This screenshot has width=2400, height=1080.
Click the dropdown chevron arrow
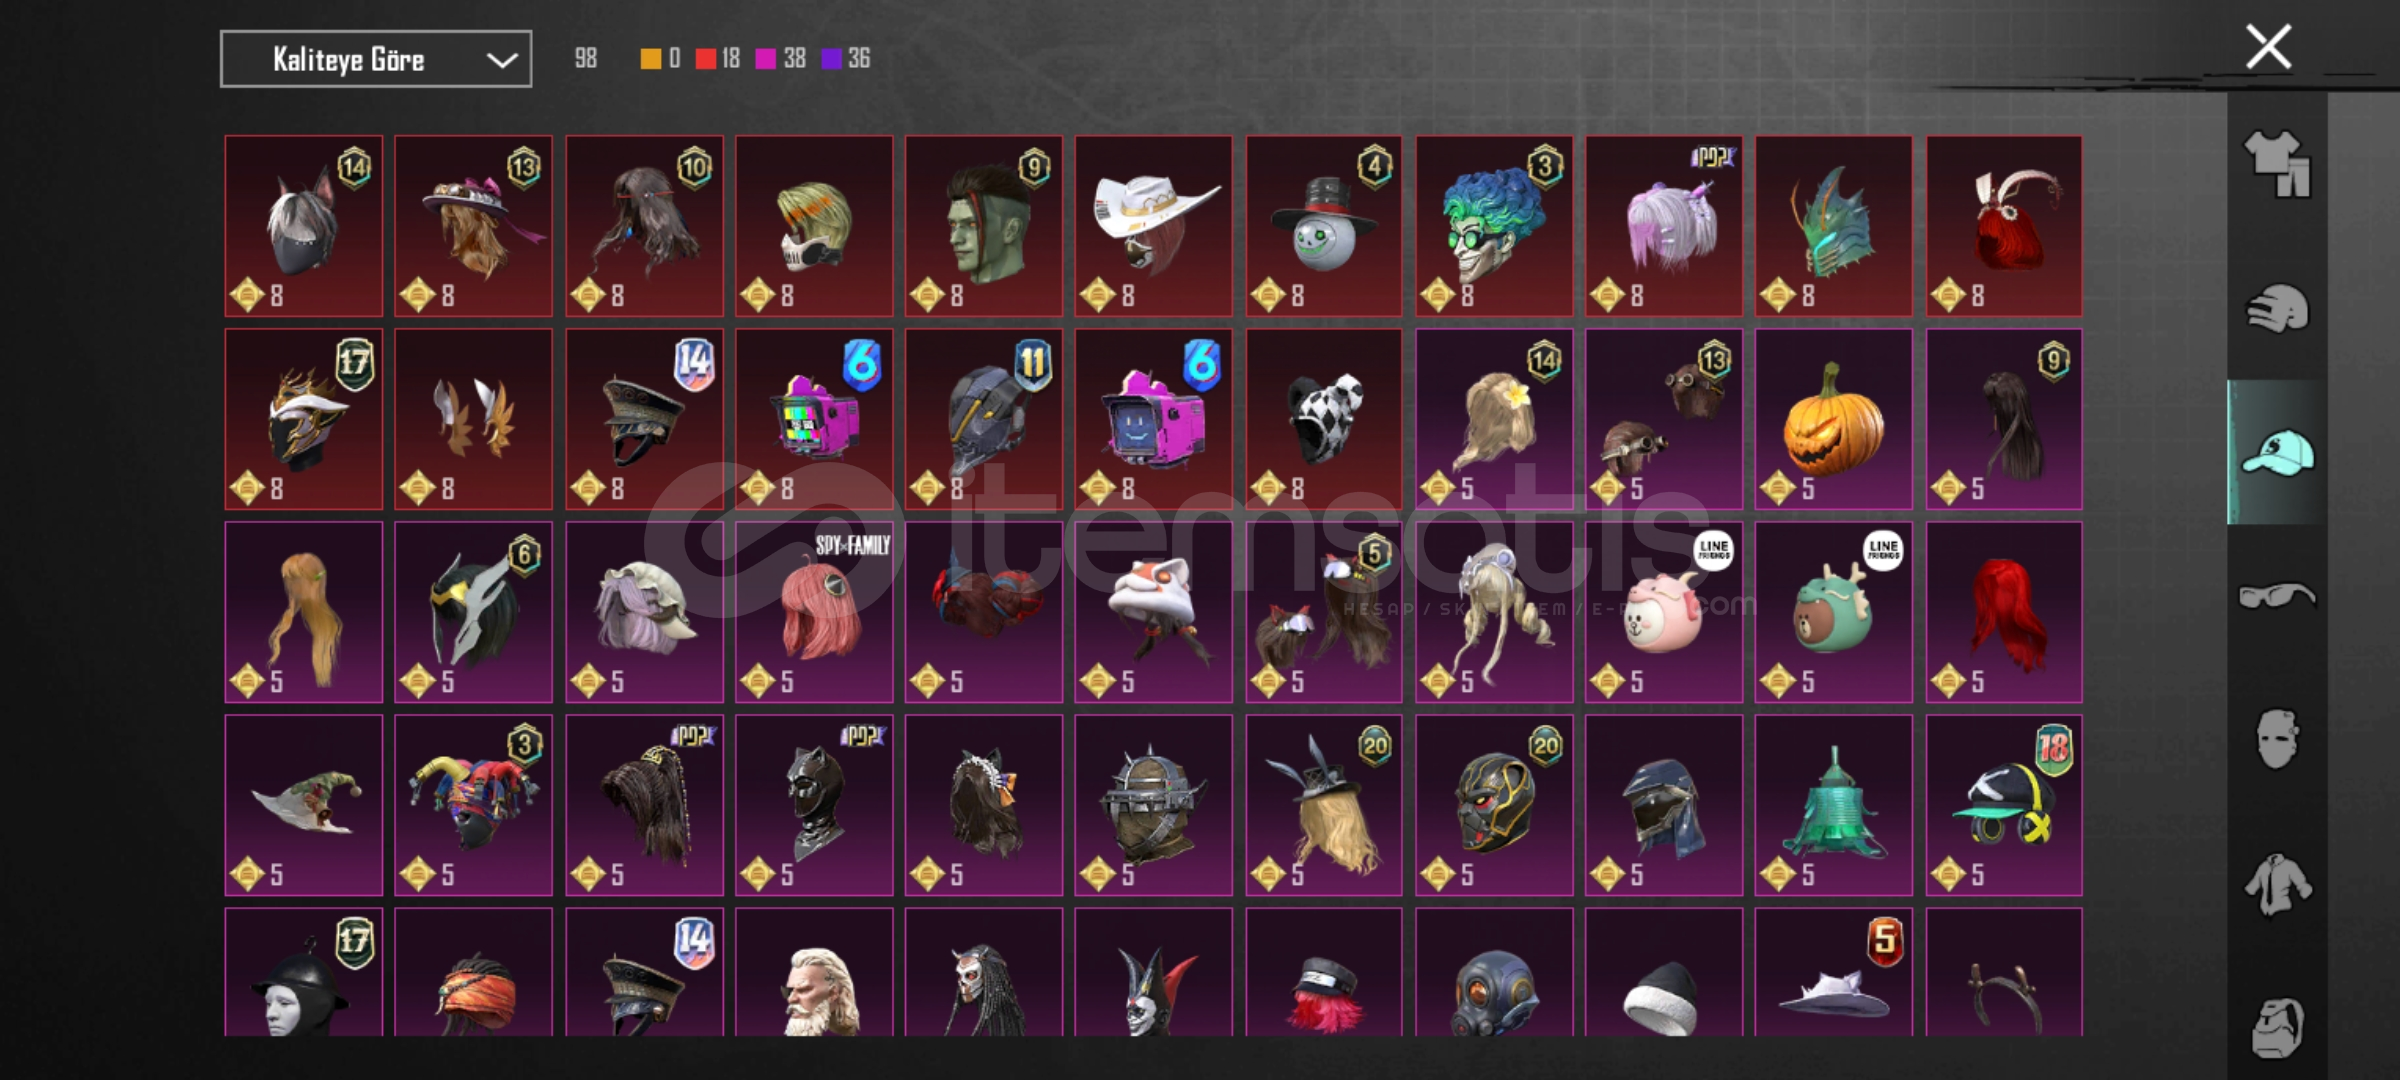click(x=501, y=60)
